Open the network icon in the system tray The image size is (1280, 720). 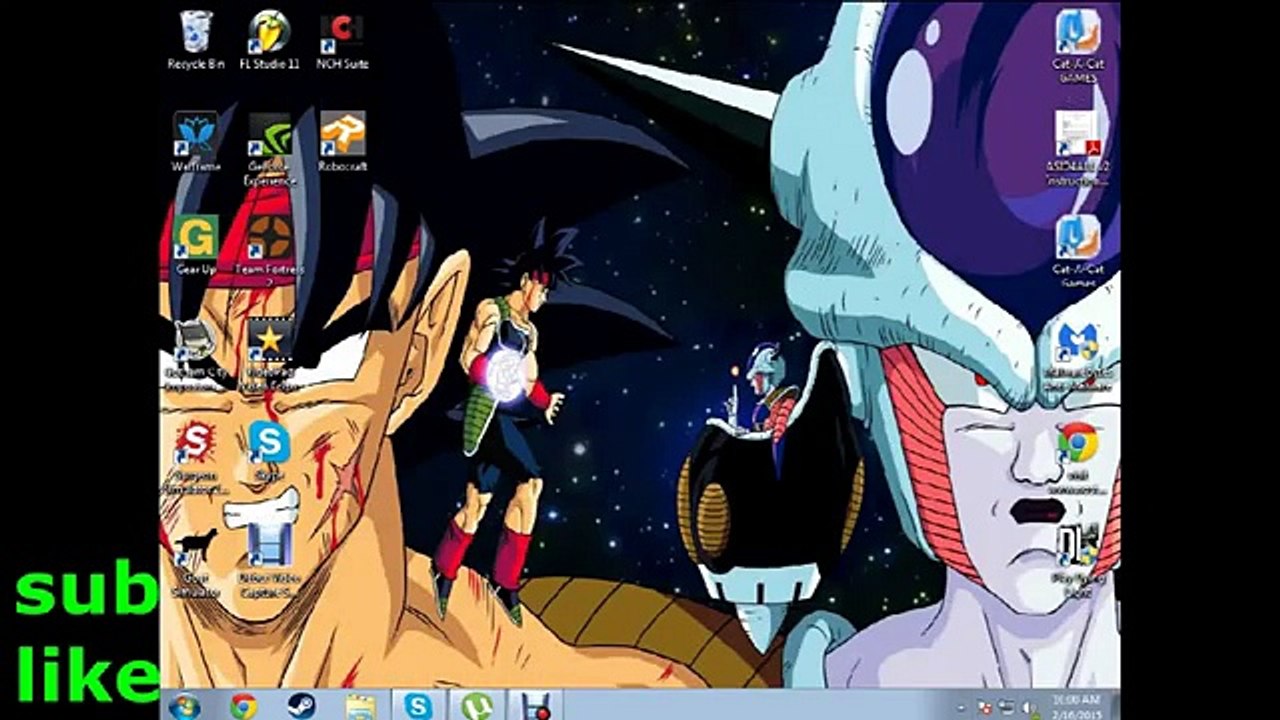1007,707
